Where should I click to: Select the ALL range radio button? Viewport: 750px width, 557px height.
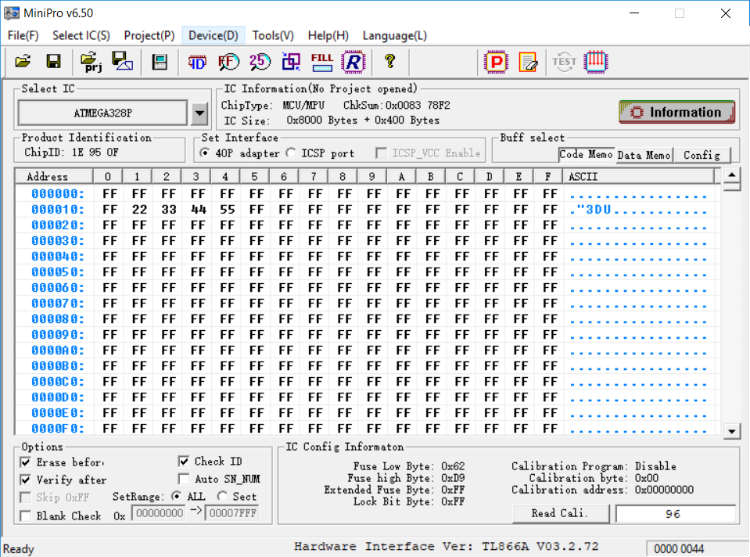coord(176,496)
